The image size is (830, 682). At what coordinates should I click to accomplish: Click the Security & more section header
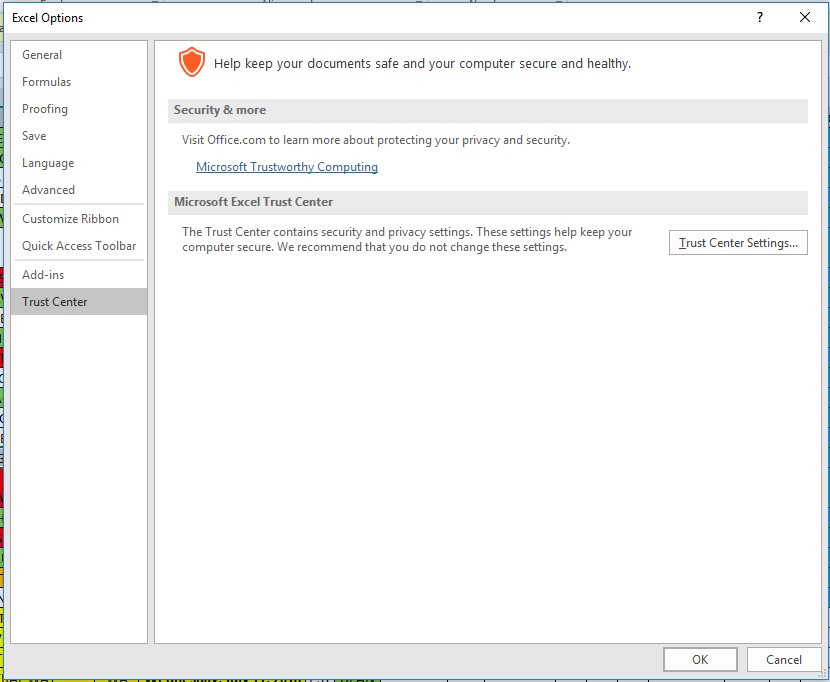coord(220,110)
